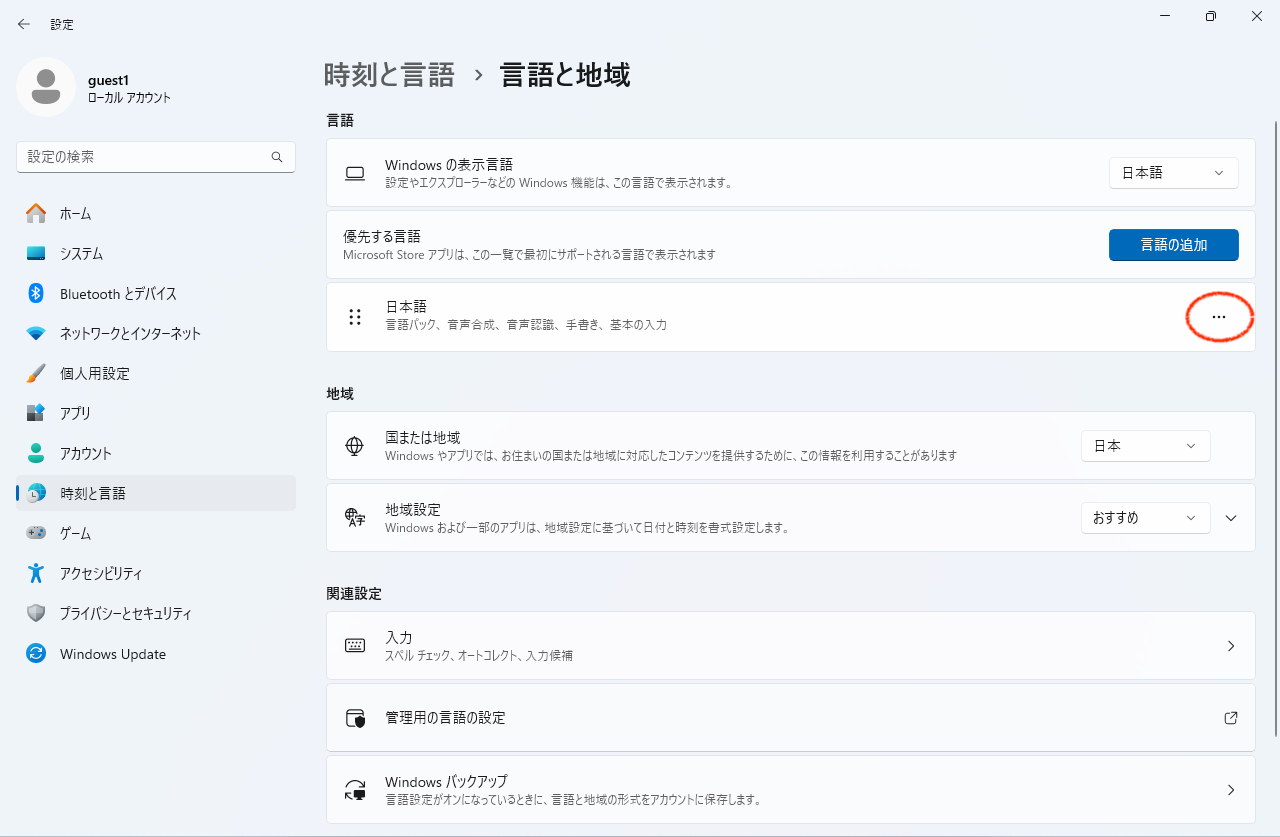The image size is (1280, 837).
Task: Click the ゲーム controller icon
Action: [x=36, y=533]
